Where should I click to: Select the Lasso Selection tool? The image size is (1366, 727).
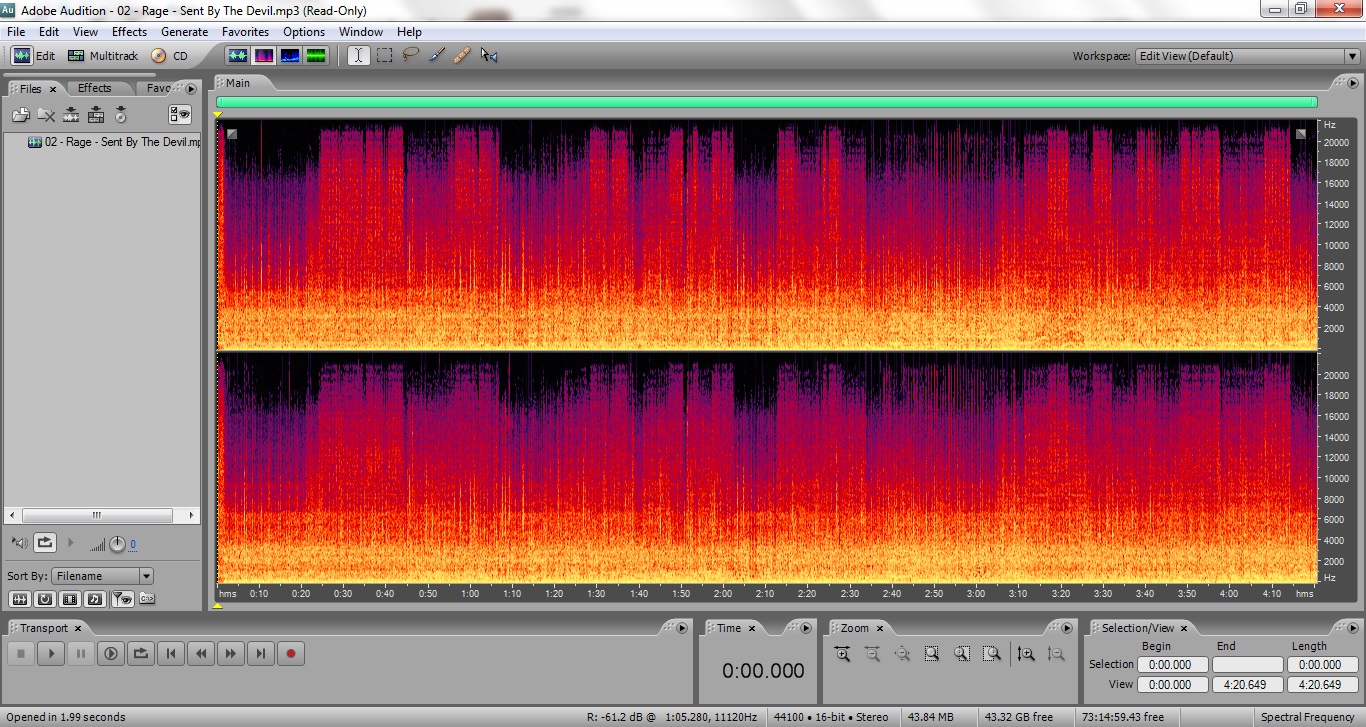[x=410, y=56]
